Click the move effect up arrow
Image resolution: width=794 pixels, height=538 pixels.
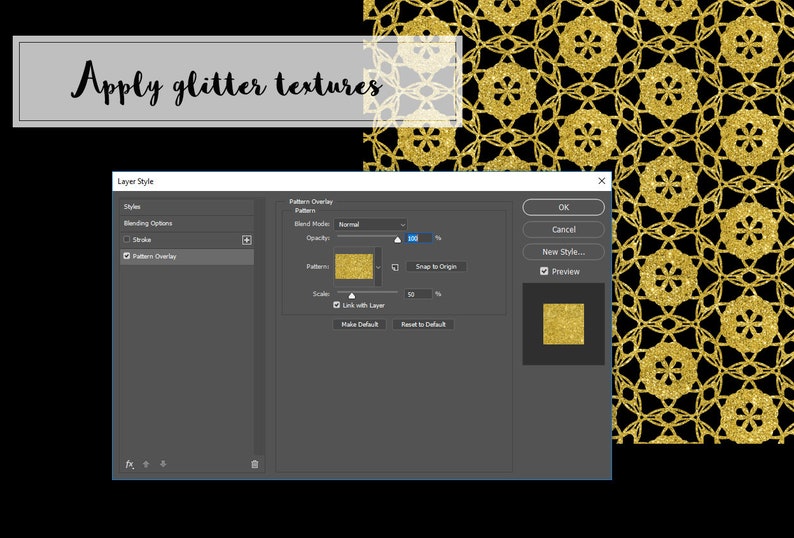[x=146, y=464]
